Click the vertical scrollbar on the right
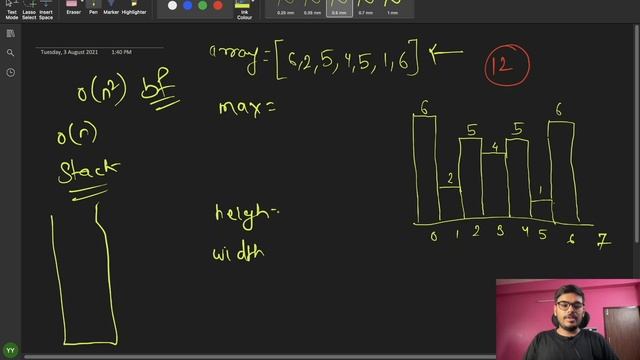 click(638, 135)
